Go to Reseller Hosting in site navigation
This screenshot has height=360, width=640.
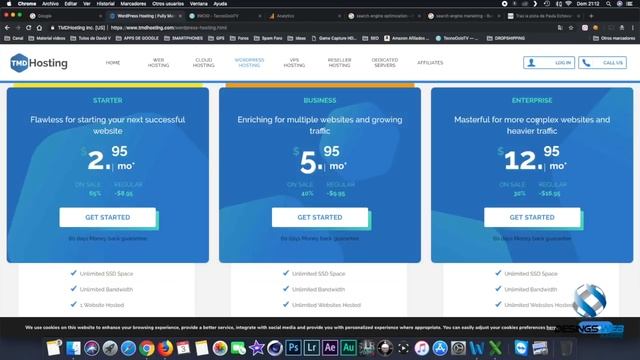(340, 62)
